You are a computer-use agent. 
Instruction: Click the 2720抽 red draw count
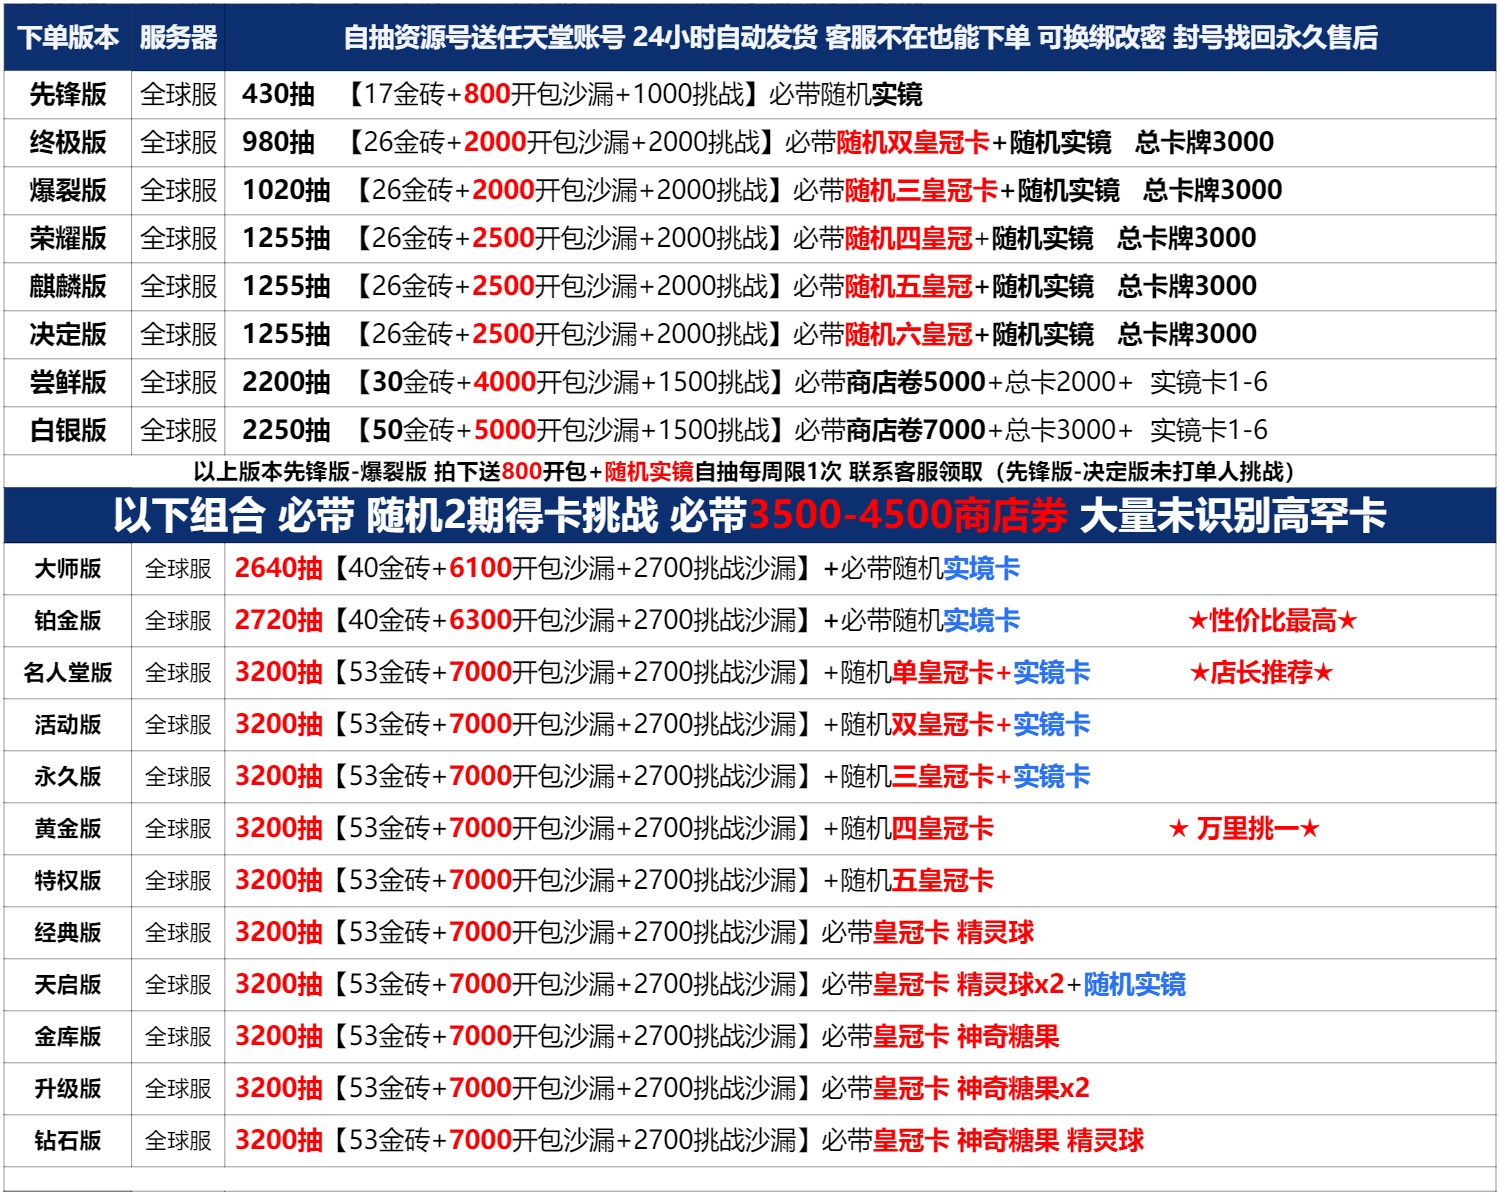pos(278,620)
